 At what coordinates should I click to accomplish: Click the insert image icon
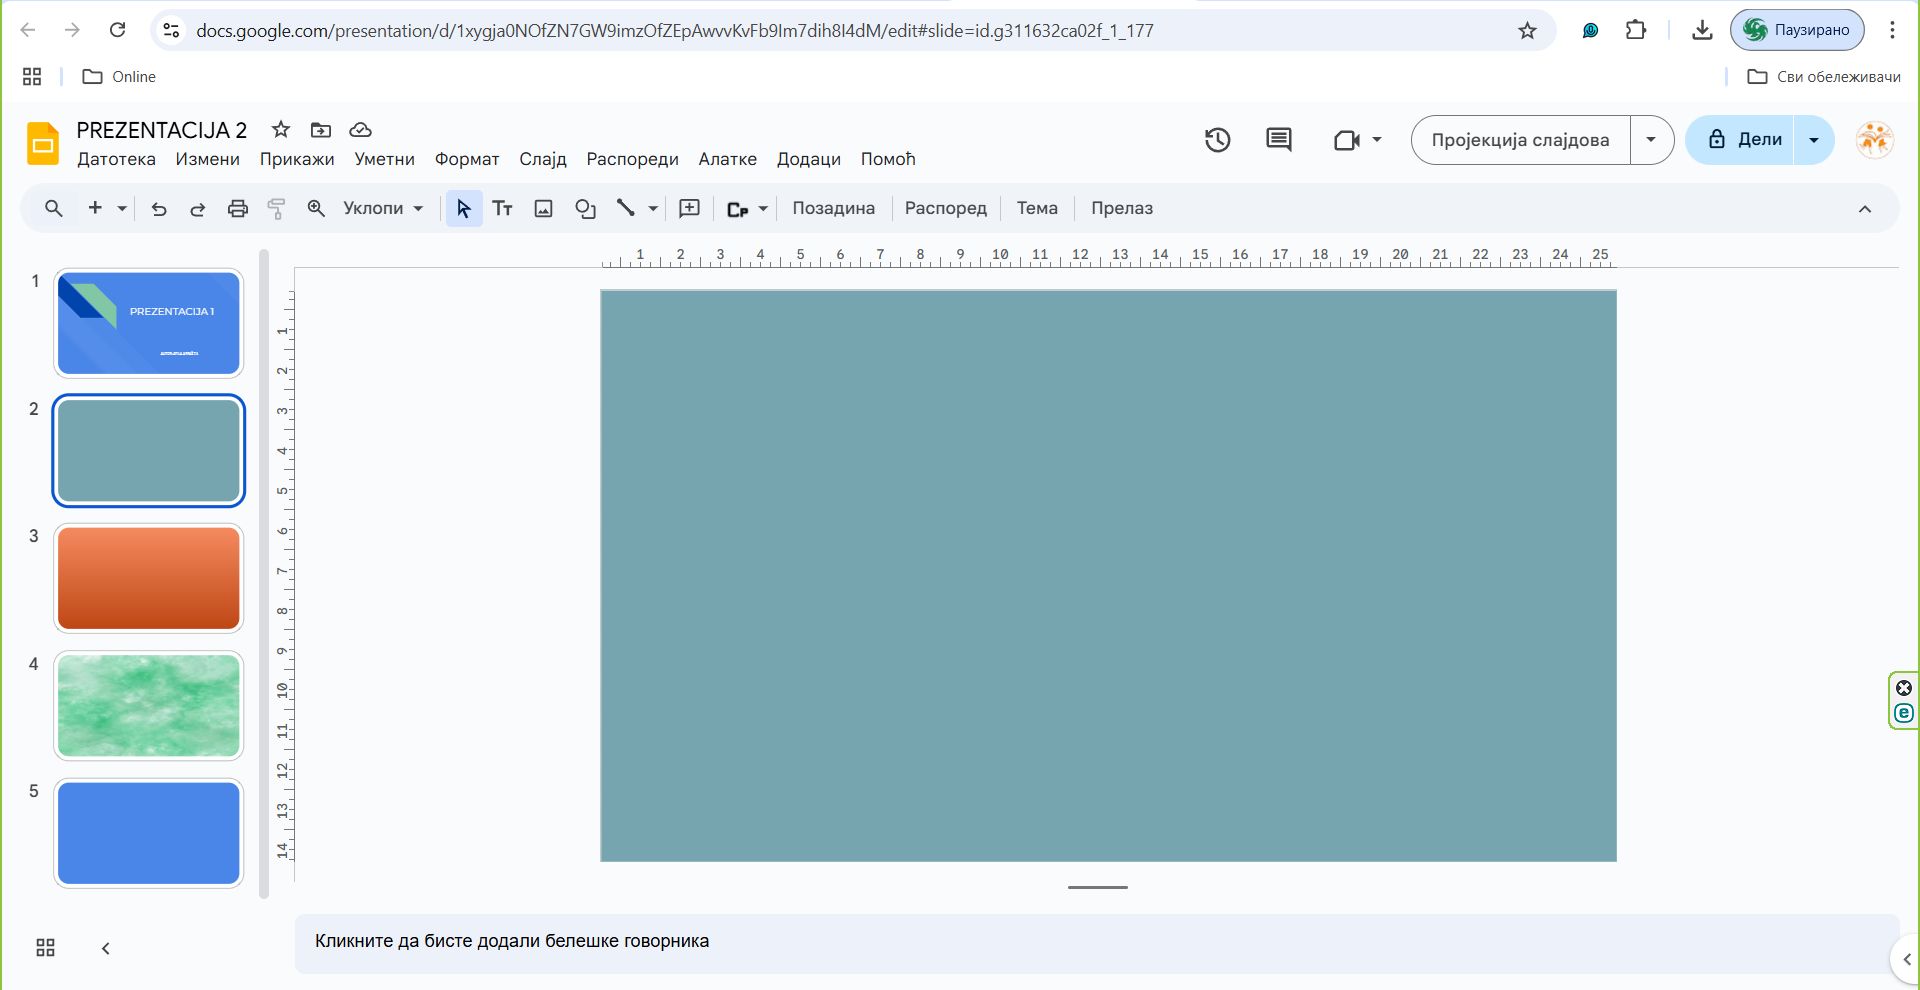tap(543, 209)
